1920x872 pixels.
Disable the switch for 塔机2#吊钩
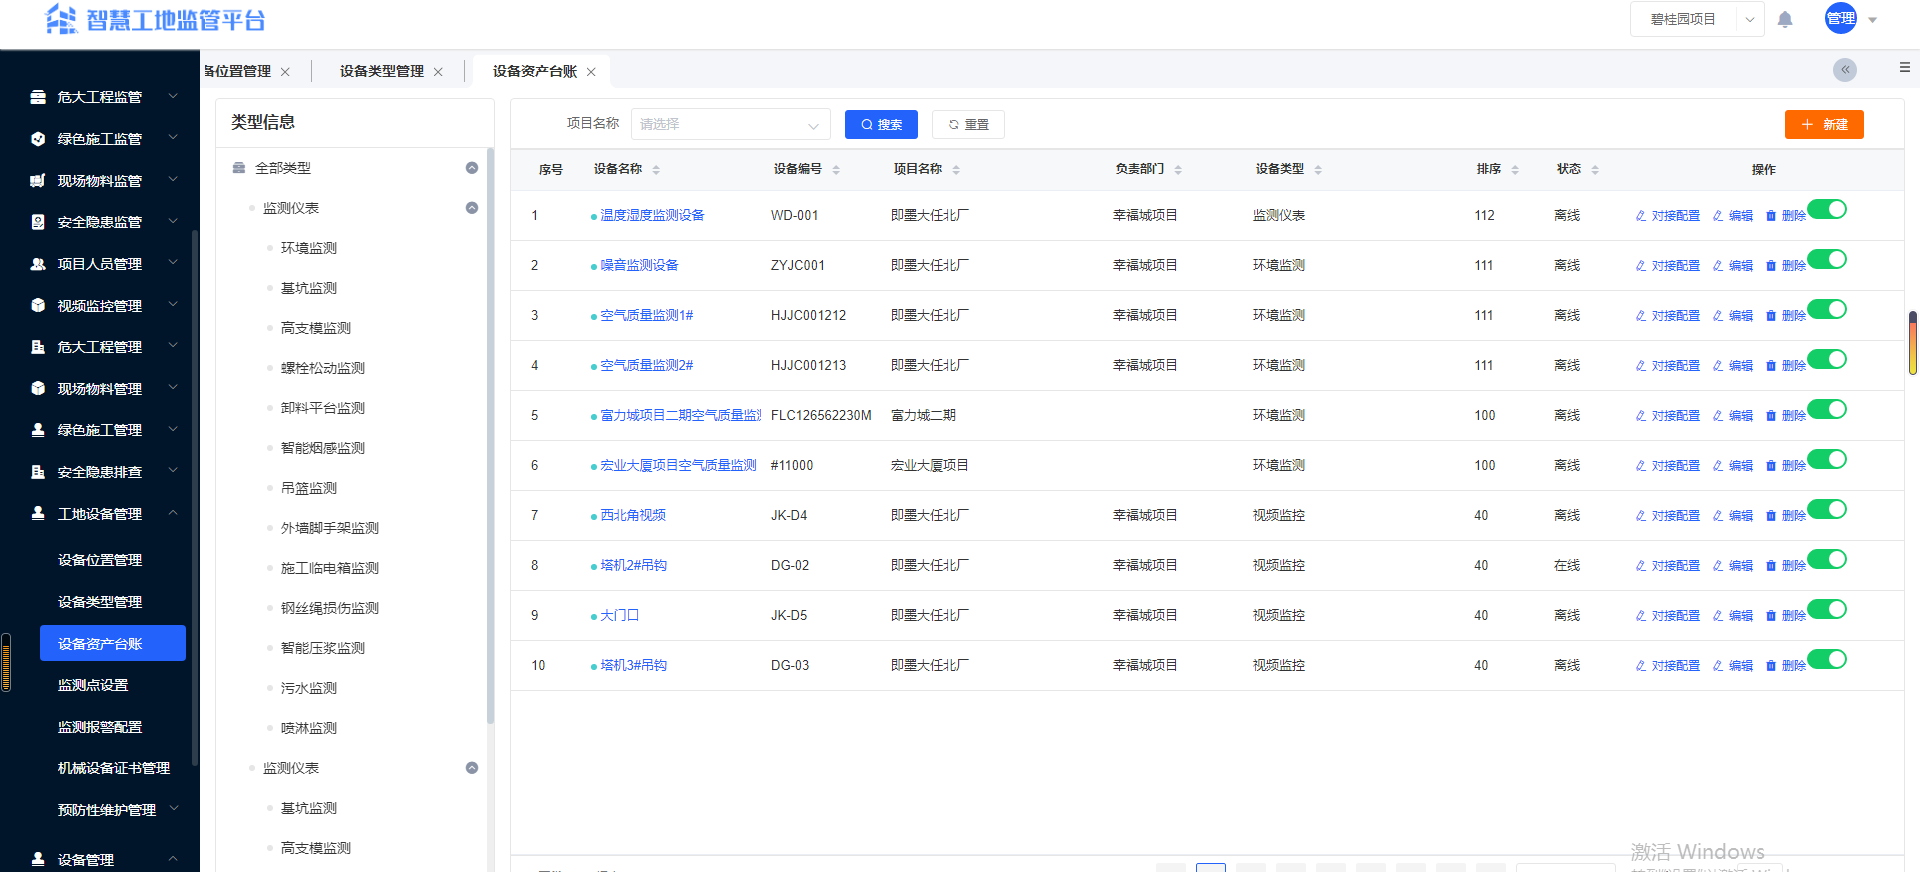(x=1827, y=559)
